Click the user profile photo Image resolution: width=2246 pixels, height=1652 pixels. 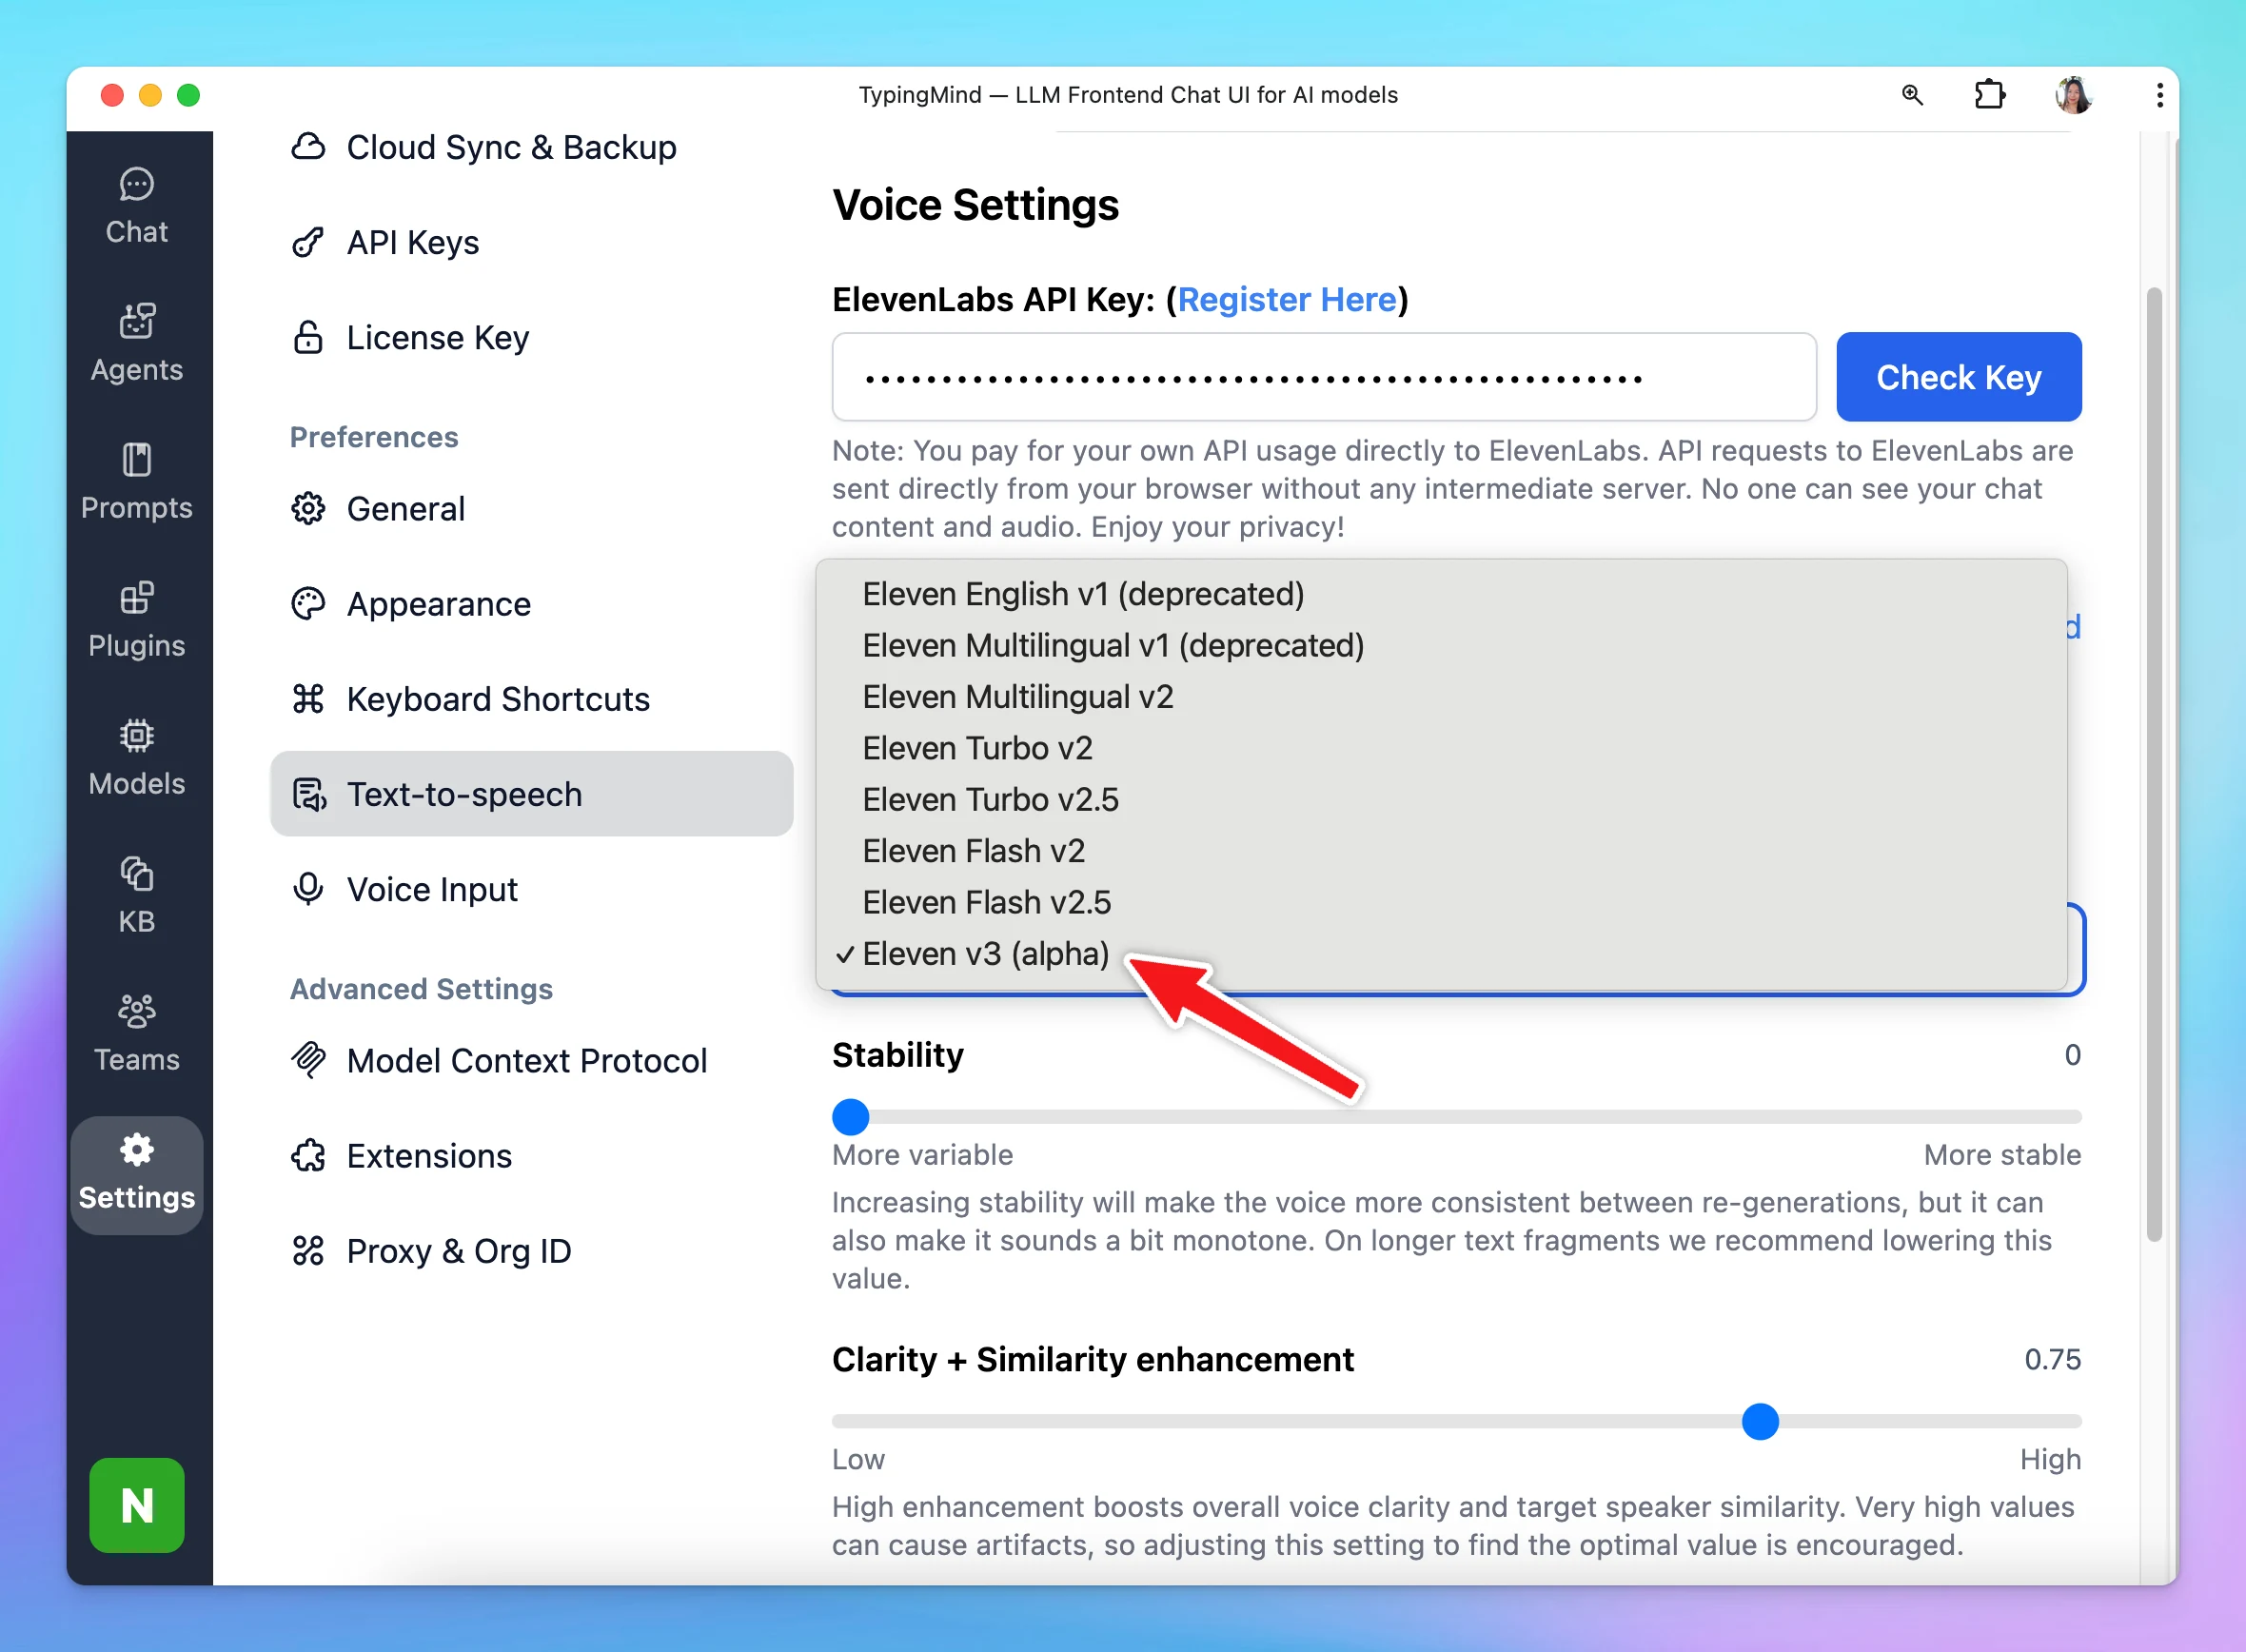pyautogui.click(x=2073, y=95)
